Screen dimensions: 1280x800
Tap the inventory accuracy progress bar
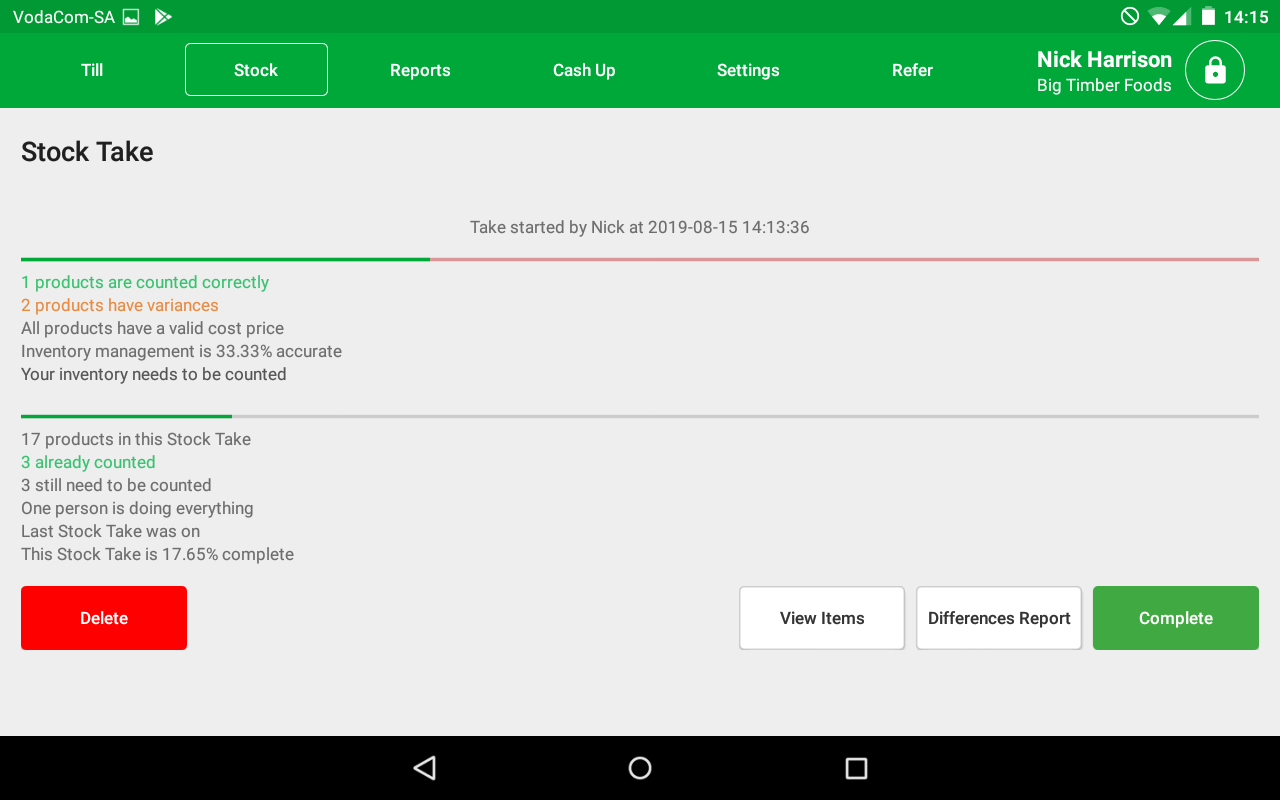[x=640, y=260]
